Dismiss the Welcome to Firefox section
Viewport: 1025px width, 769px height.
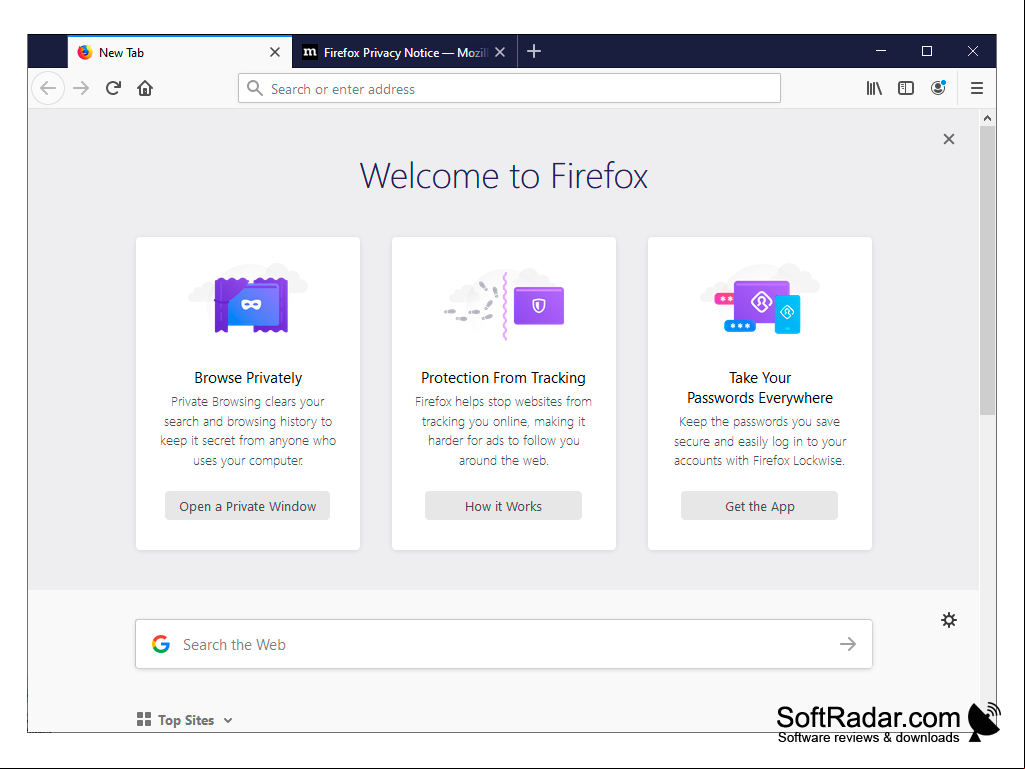pos(949,139)
